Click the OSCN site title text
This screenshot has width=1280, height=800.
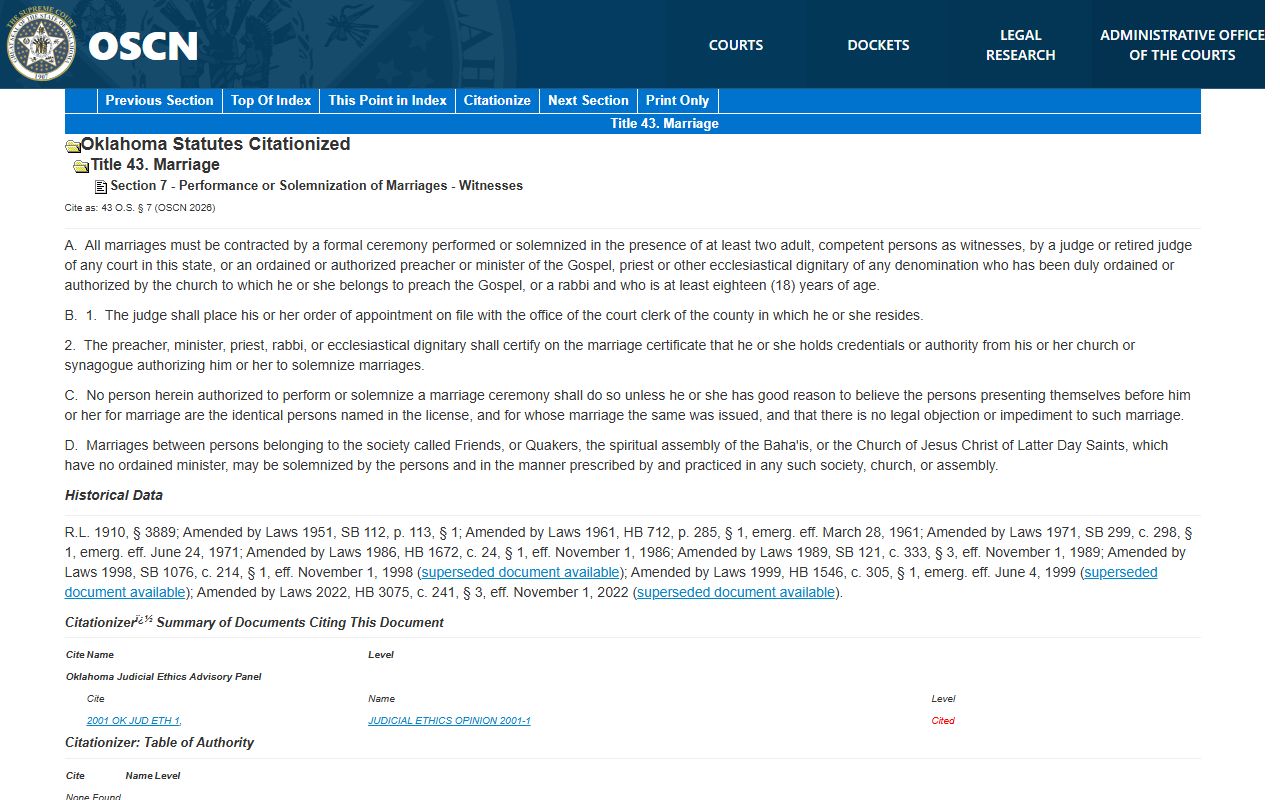(143, 46)
